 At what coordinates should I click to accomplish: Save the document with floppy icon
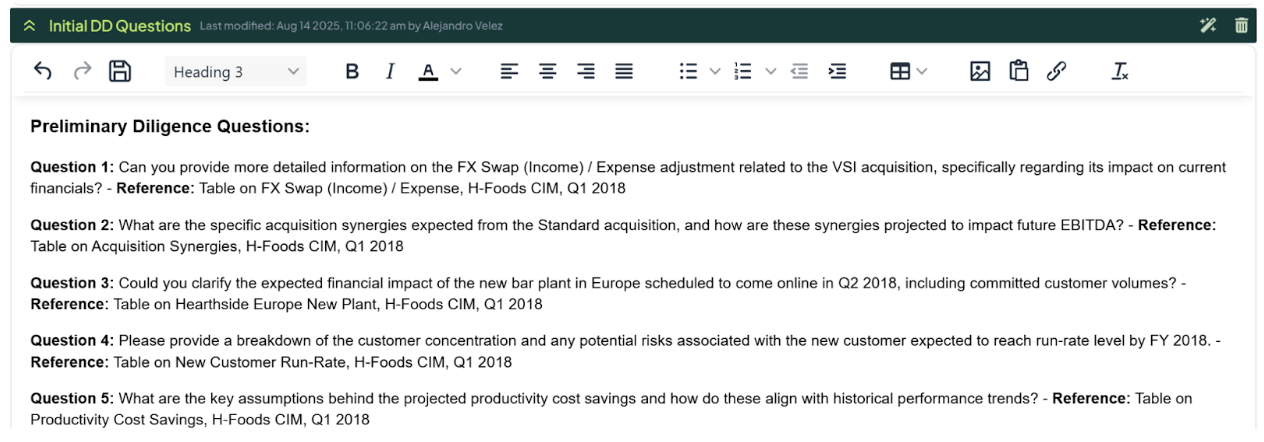tap(120, 71)
